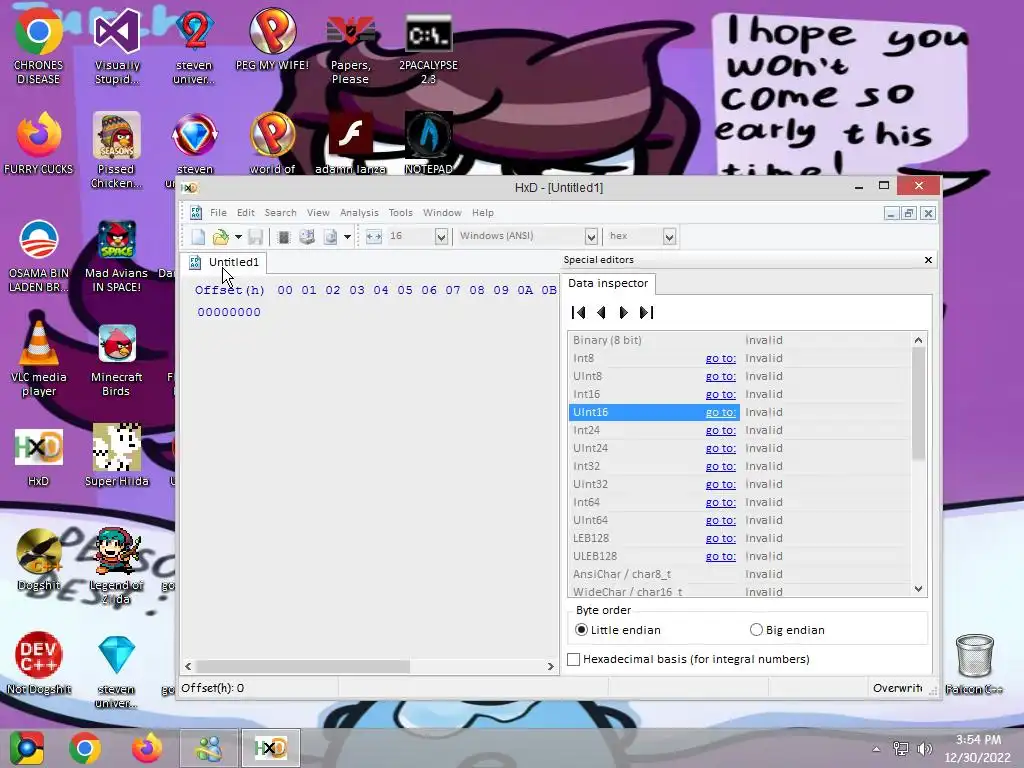The width and height of the screenshot is (1024, 768).
Task: Open disk toolbar icon in HxD
Action: [307, 236]
